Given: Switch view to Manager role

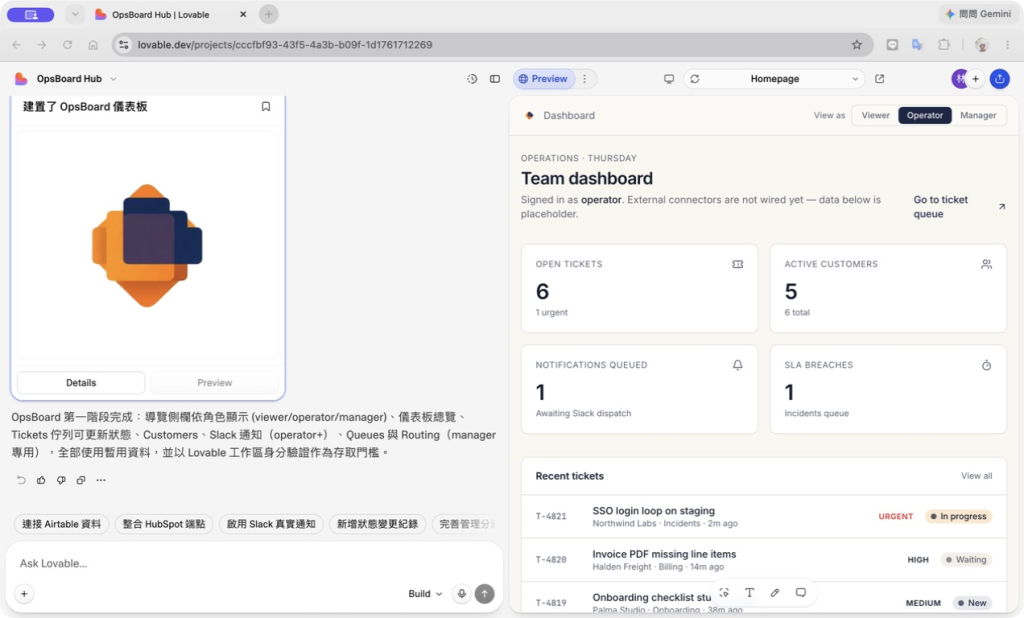Looking at the screenshot, I should 978,115.
